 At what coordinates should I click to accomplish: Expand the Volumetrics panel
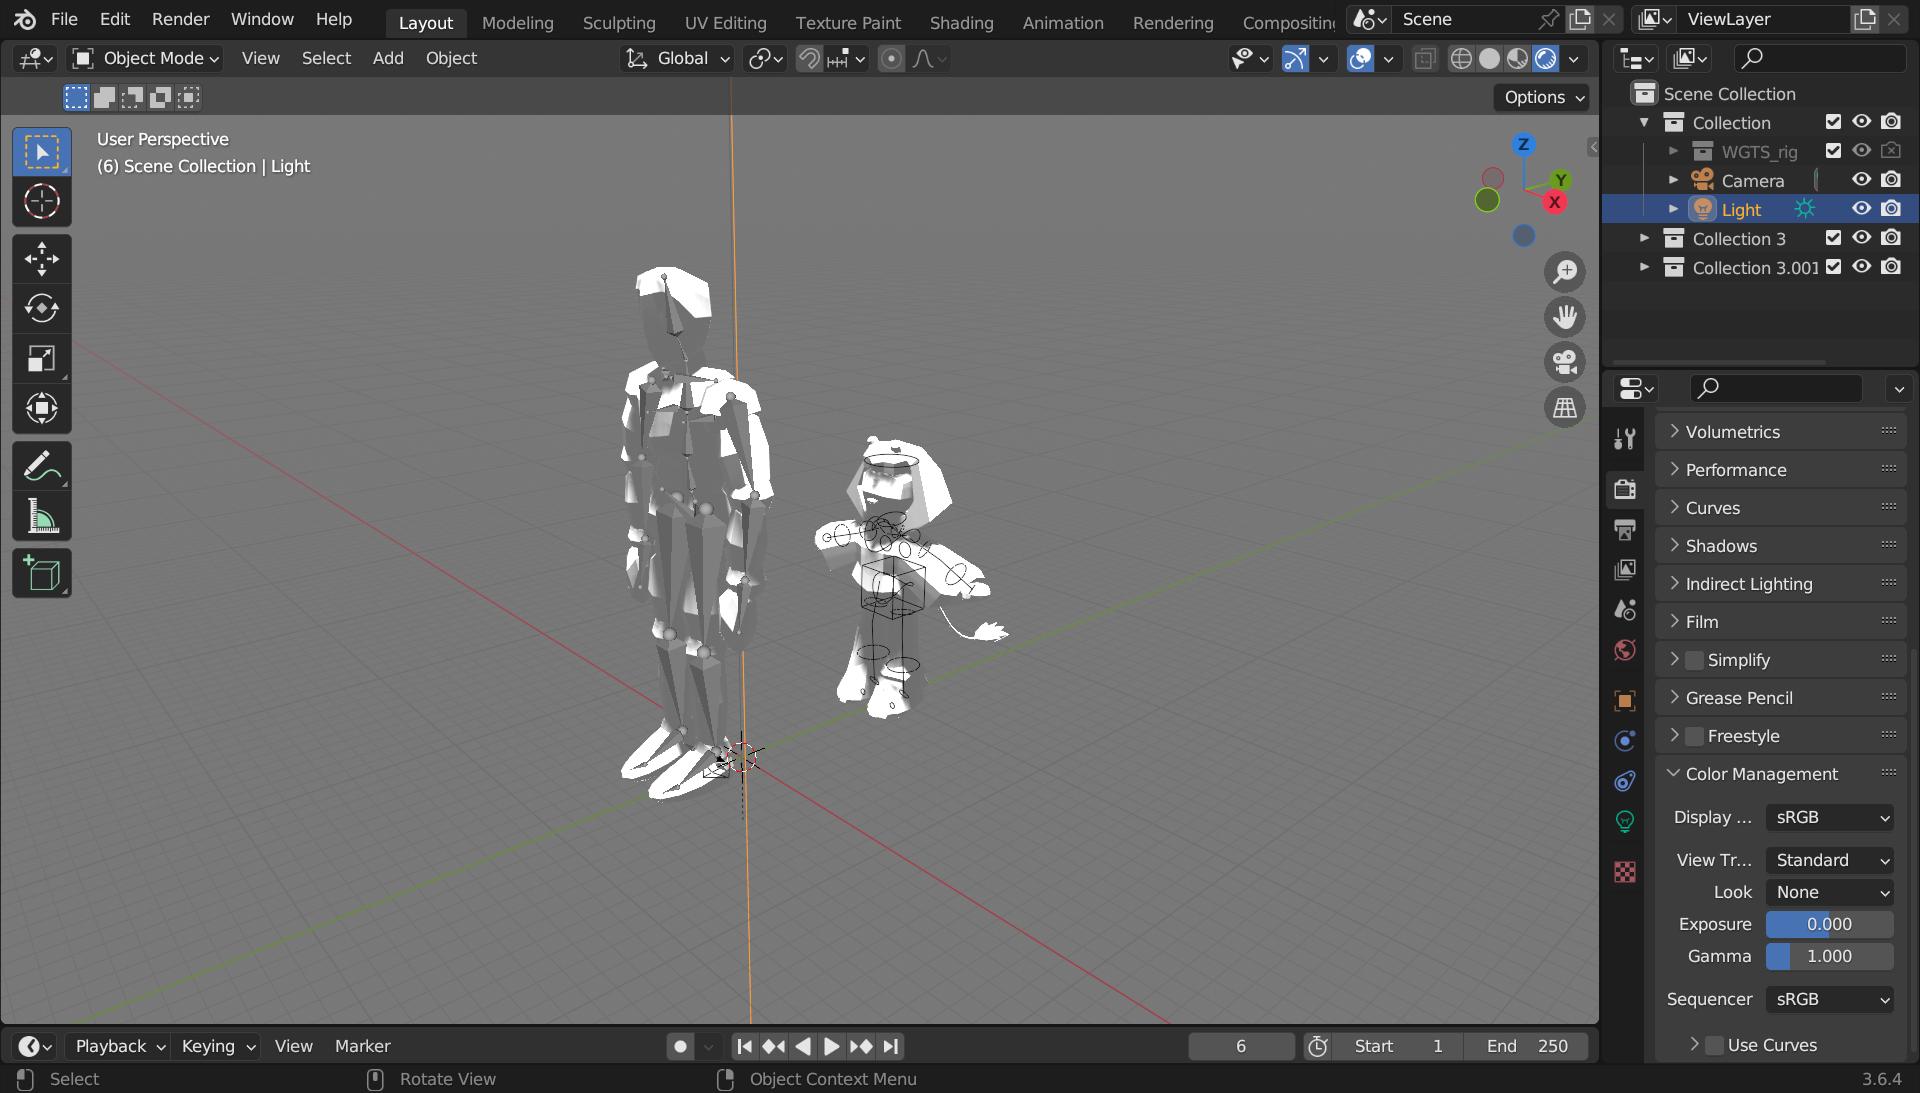pos(1780,432)
